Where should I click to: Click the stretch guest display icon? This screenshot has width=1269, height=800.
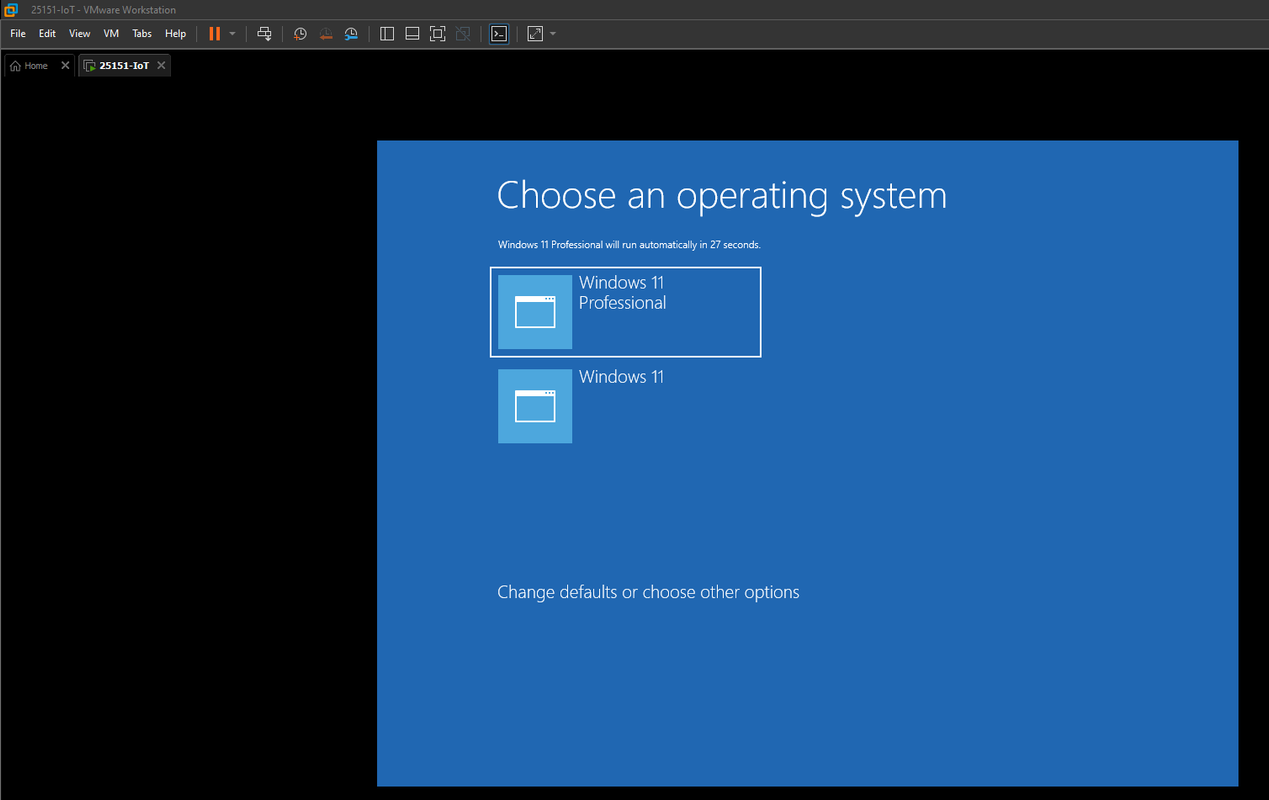[535, 33]
